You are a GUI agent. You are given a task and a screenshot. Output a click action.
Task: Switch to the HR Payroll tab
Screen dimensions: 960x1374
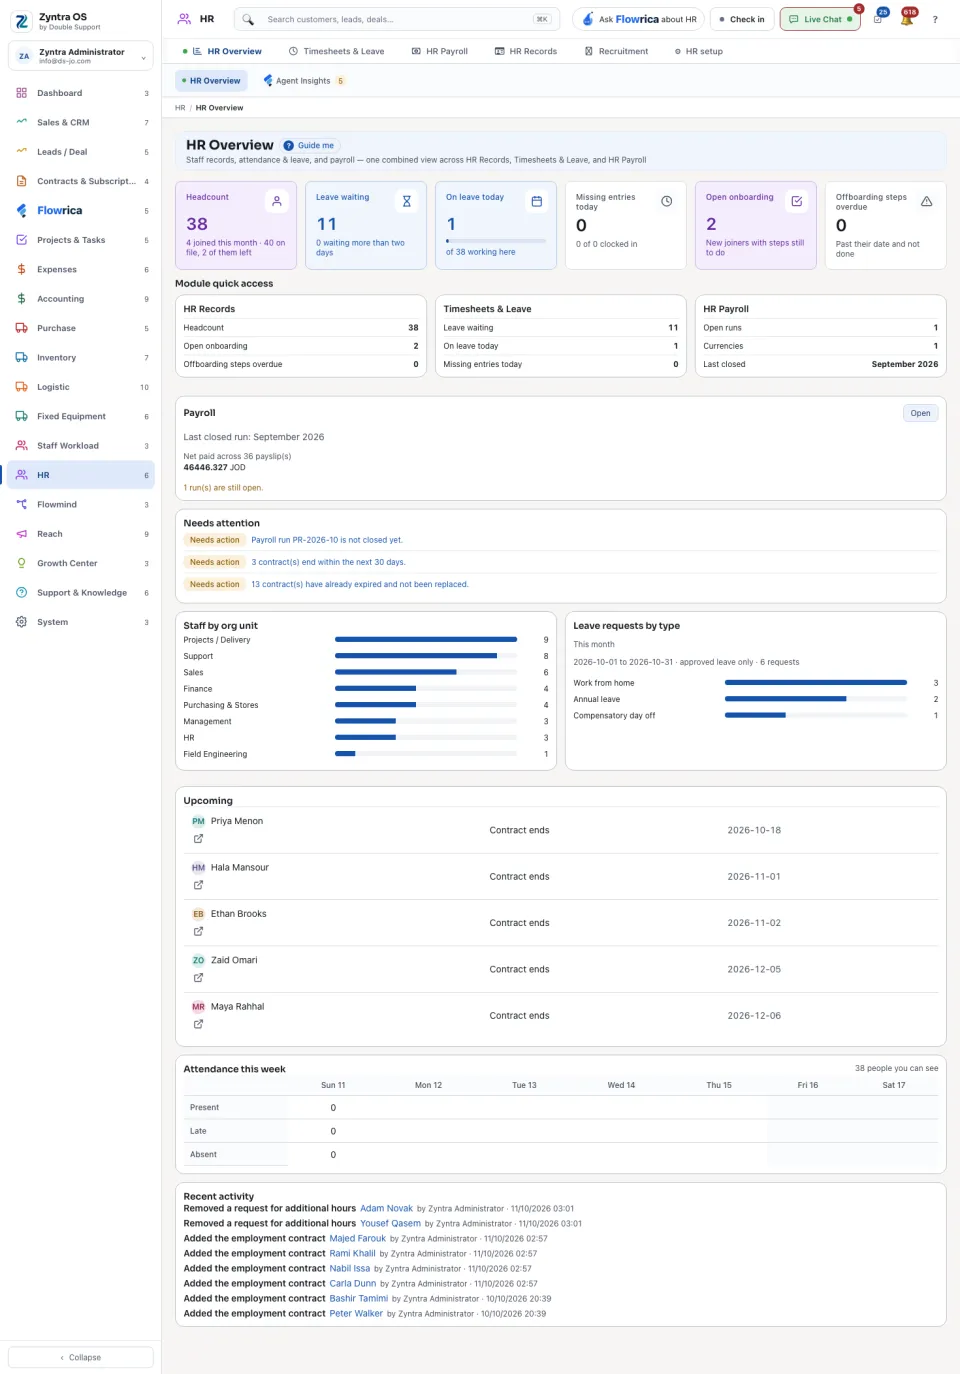[x=440, y=51]
